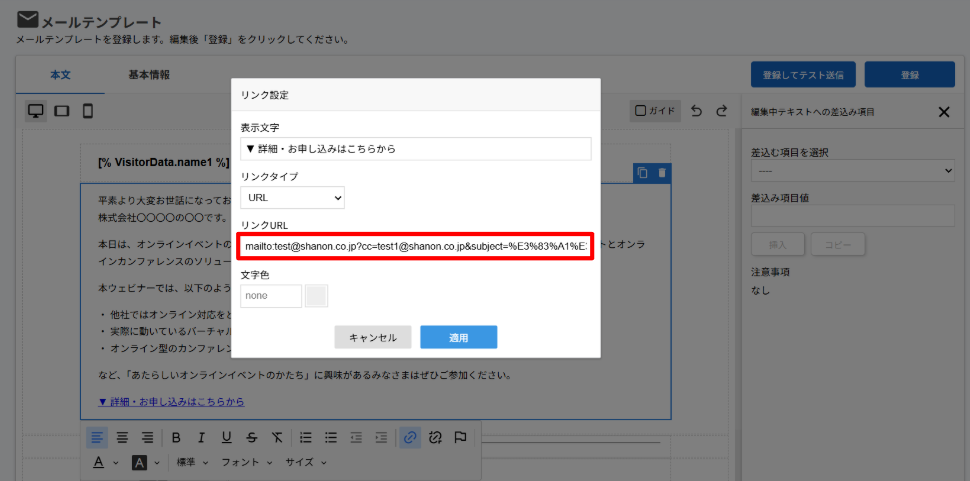Click the 文字色 color swatch
970x481 pixels.
point(316,296)
